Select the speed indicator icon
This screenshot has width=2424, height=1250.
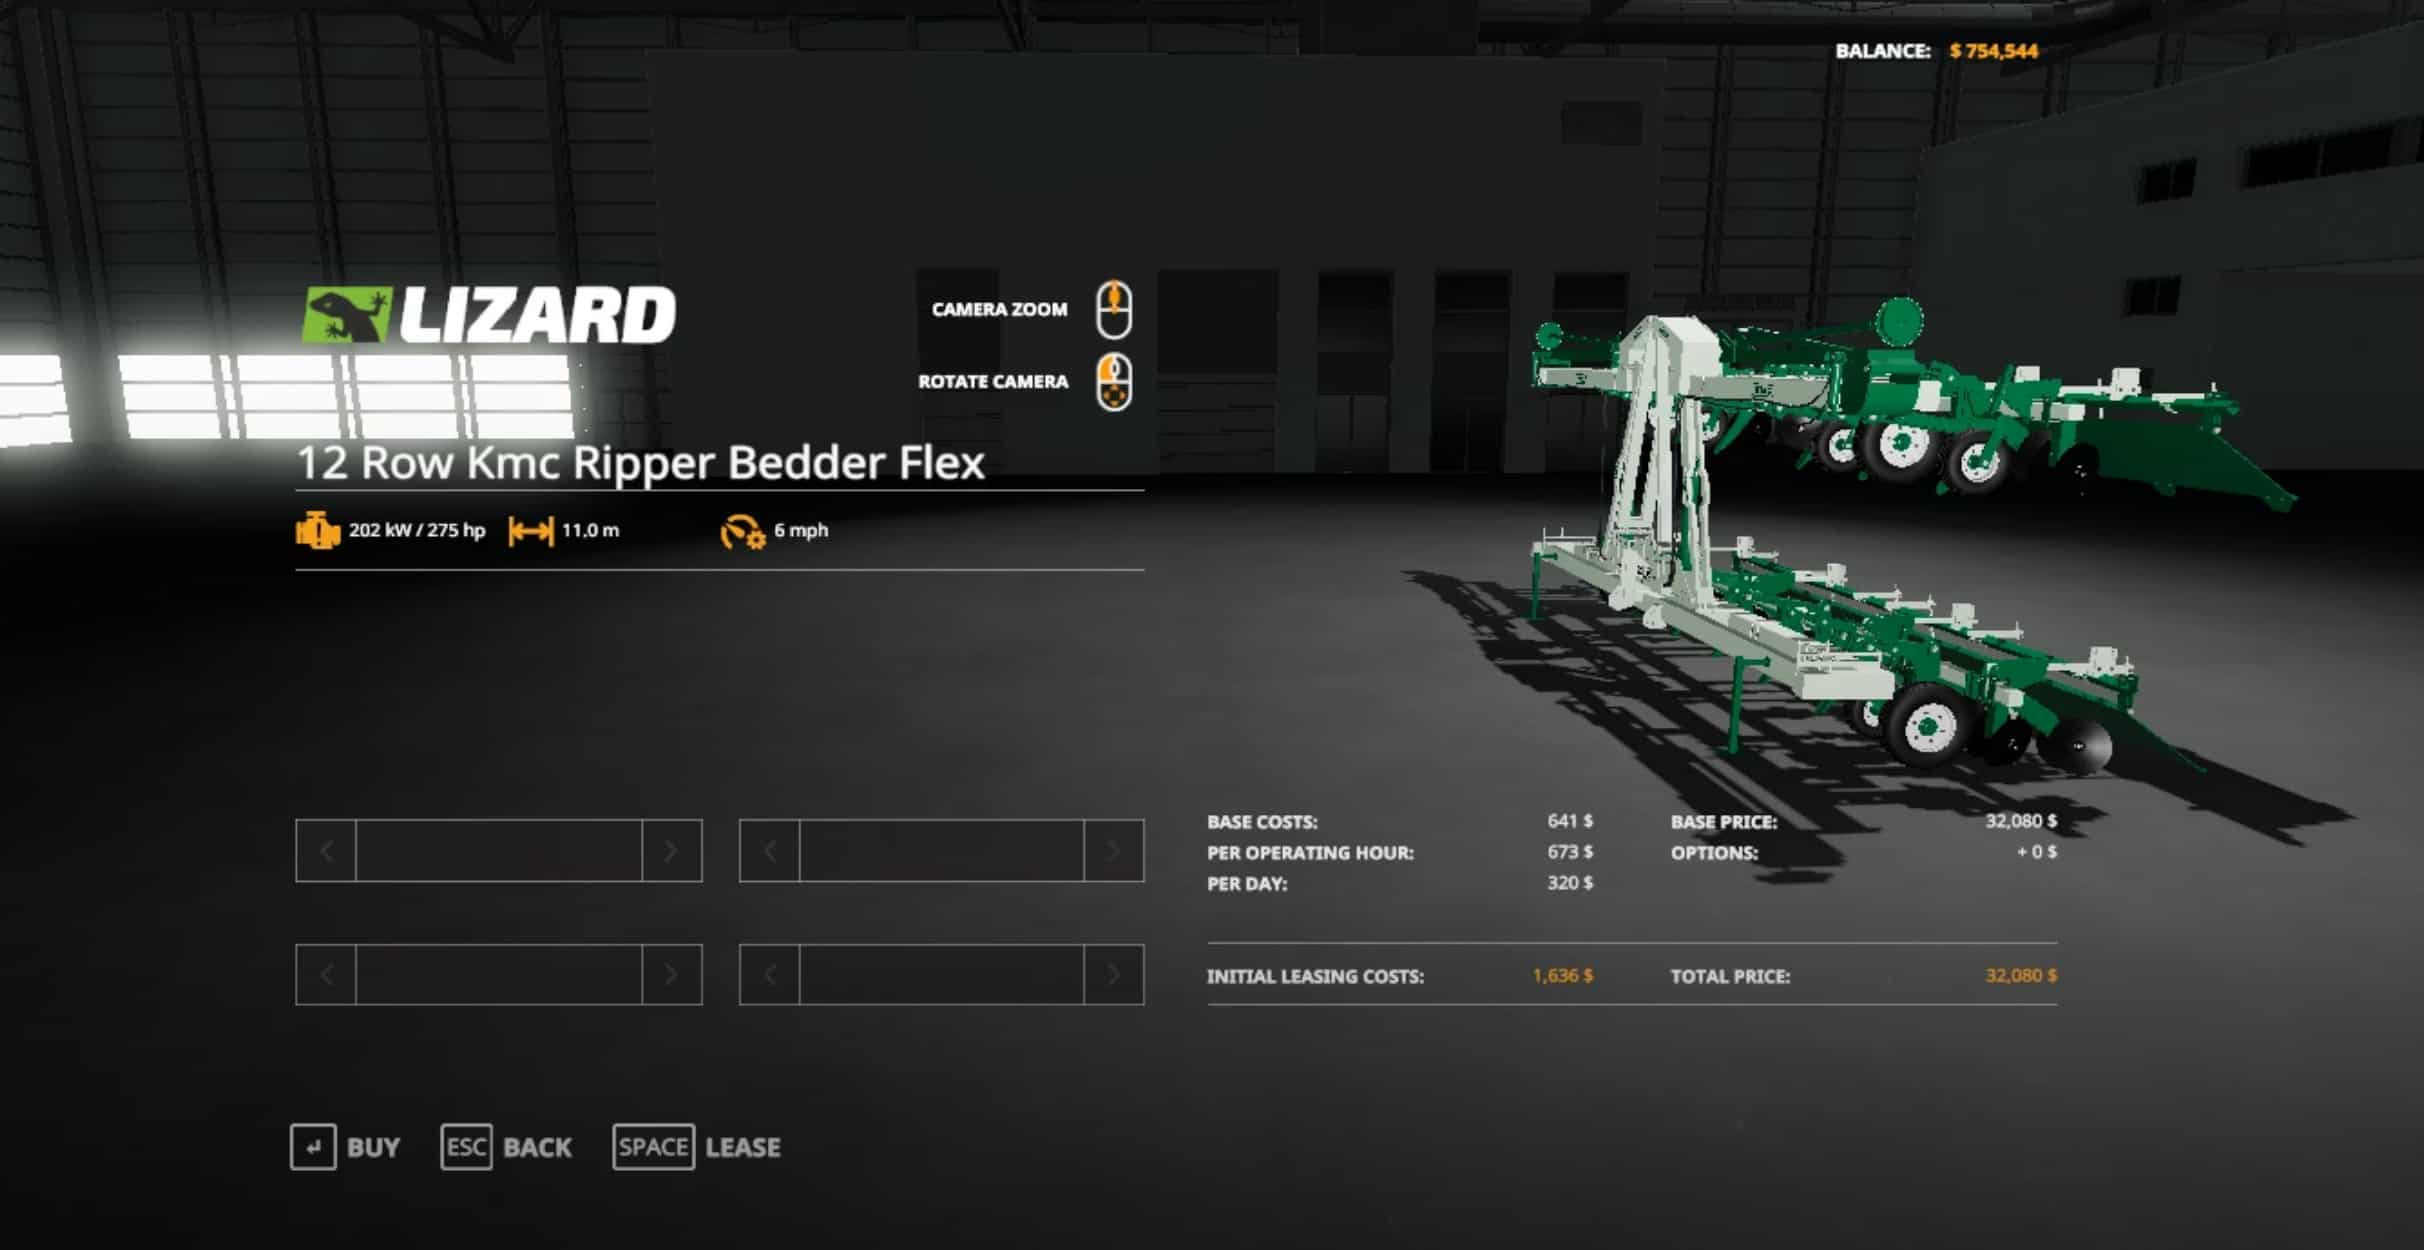(738, 531)
